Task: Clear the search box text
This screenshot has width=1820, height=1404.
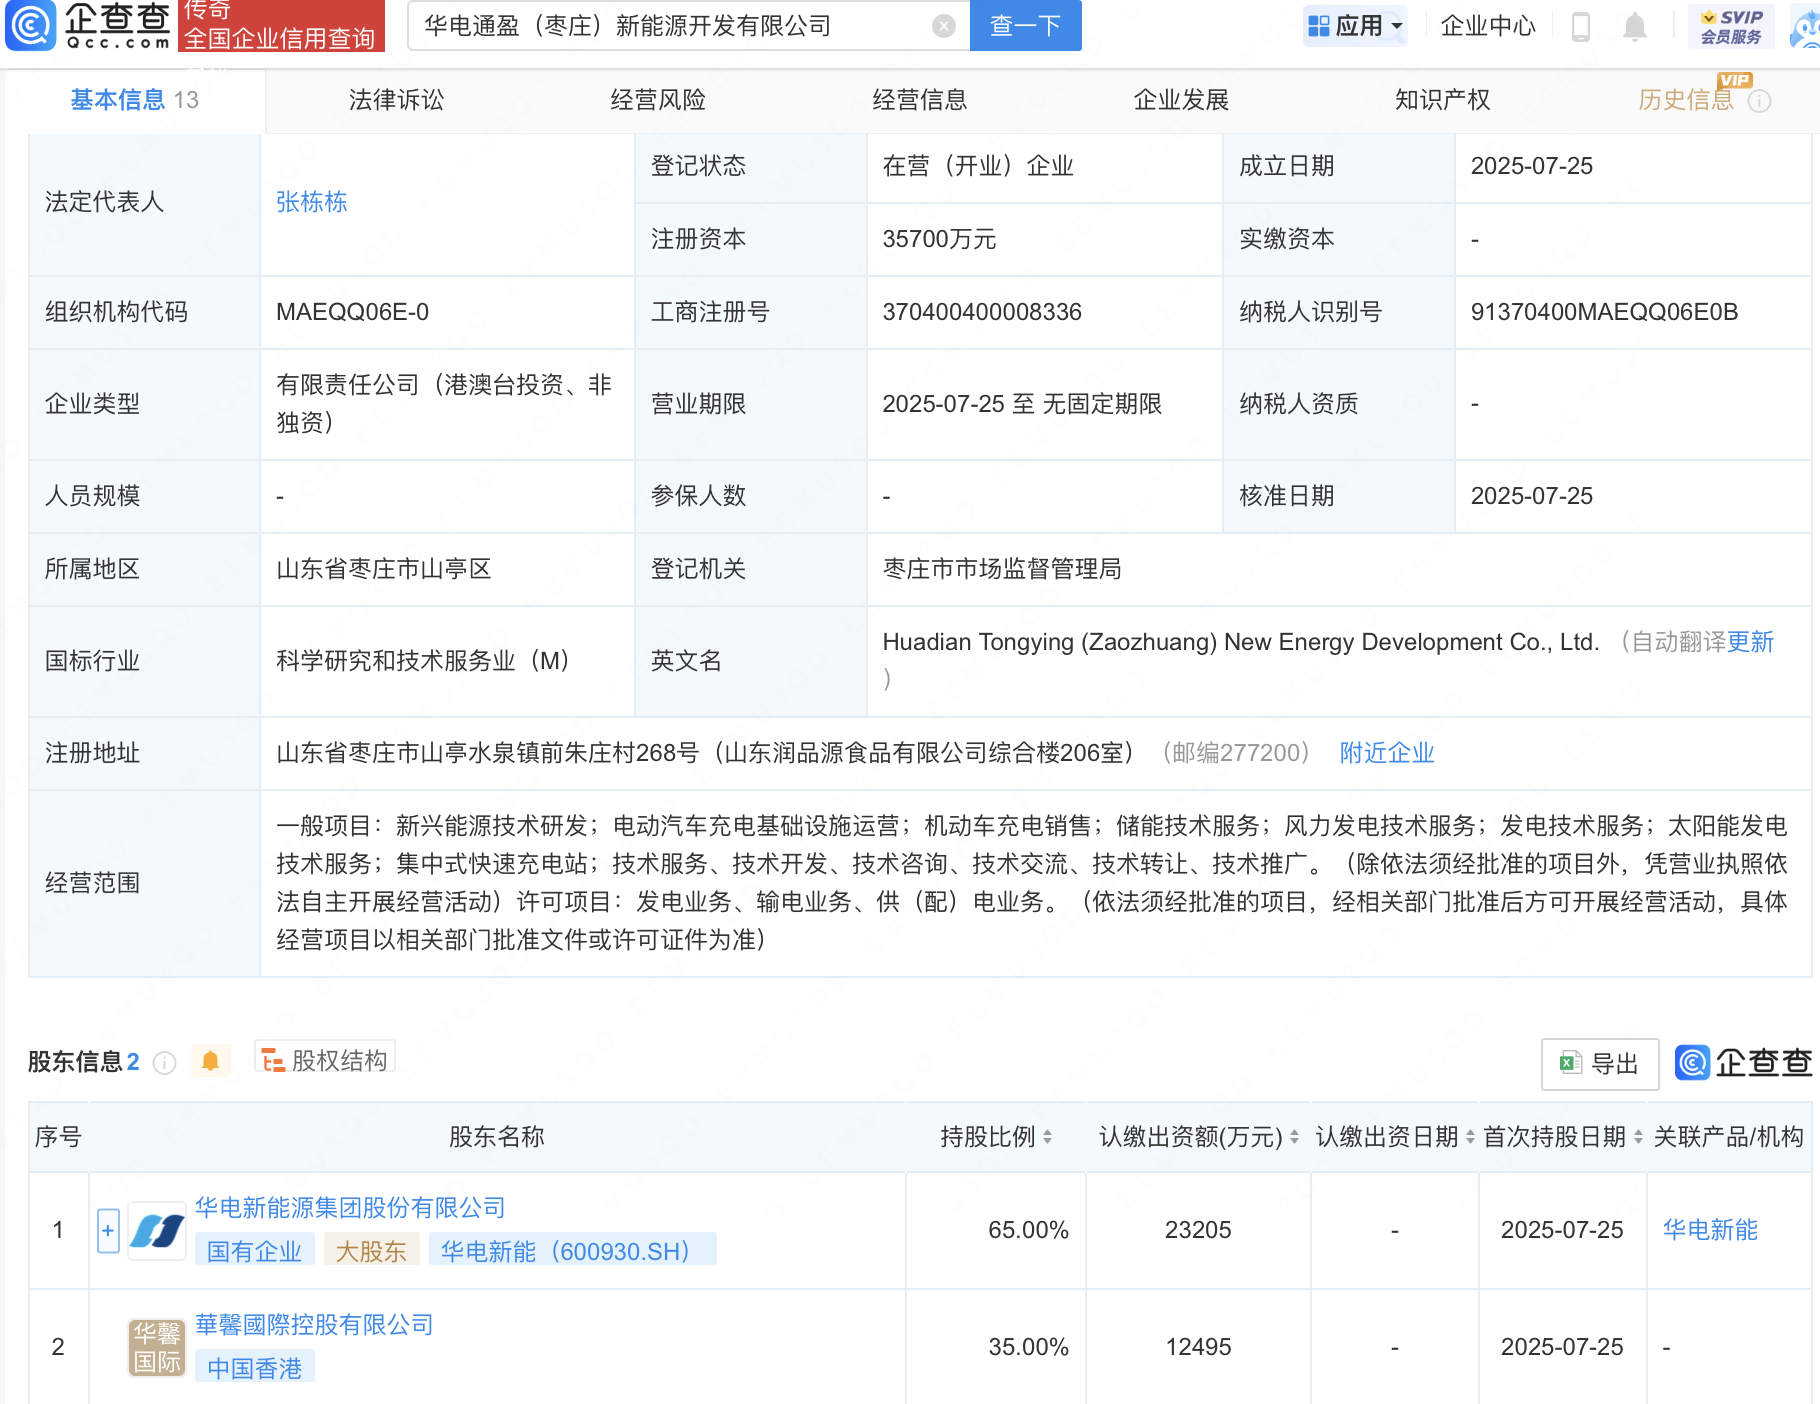Action: point(943,26)
